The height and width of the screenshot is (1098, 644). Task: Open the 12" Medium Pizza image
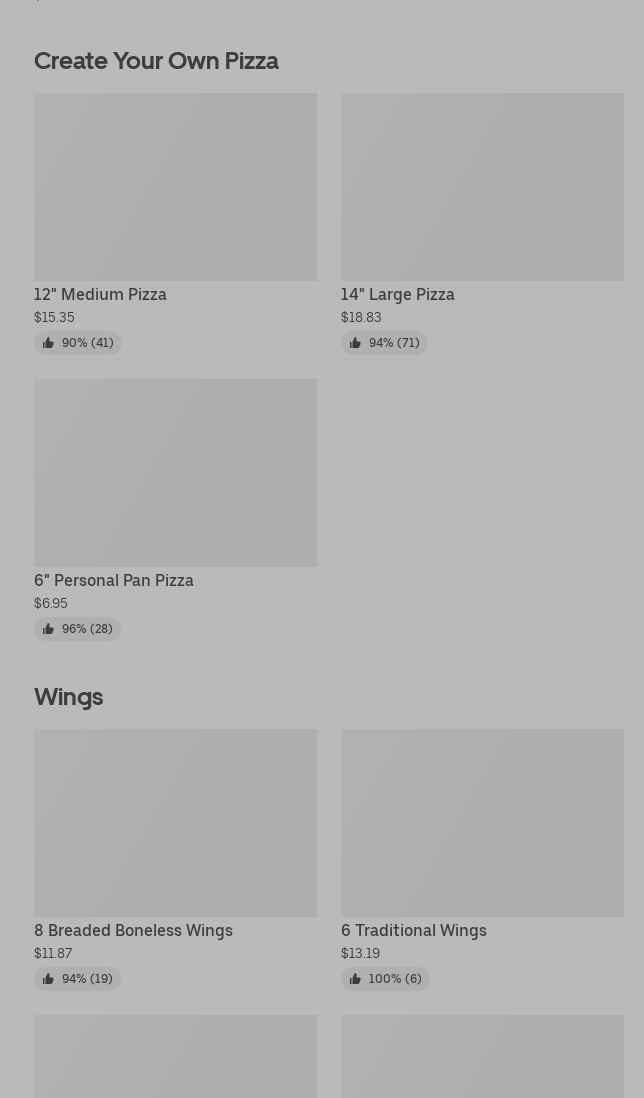176,187
